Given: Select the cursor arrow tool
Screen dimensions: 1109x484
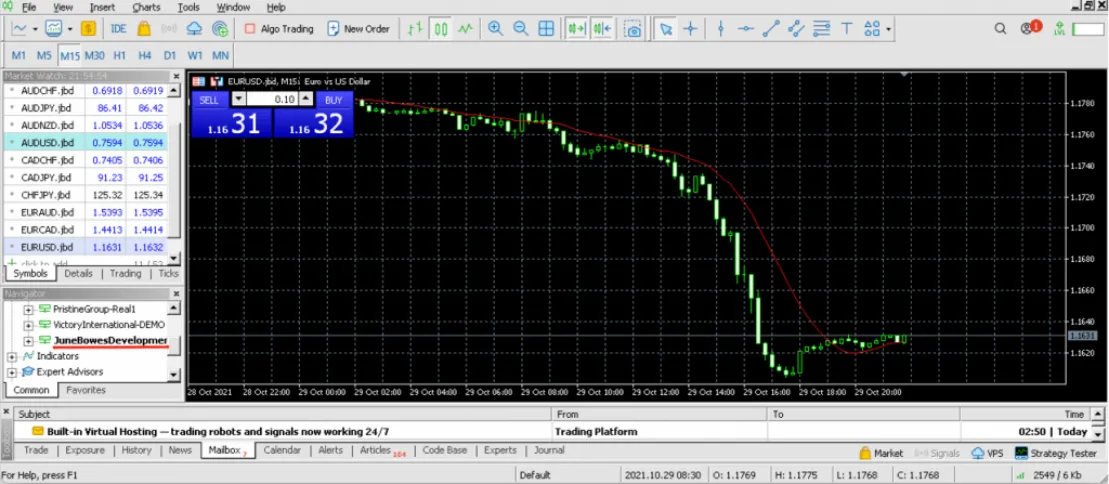Looking at the screenshot, I should pyautogui.click(x=666, y=29).
